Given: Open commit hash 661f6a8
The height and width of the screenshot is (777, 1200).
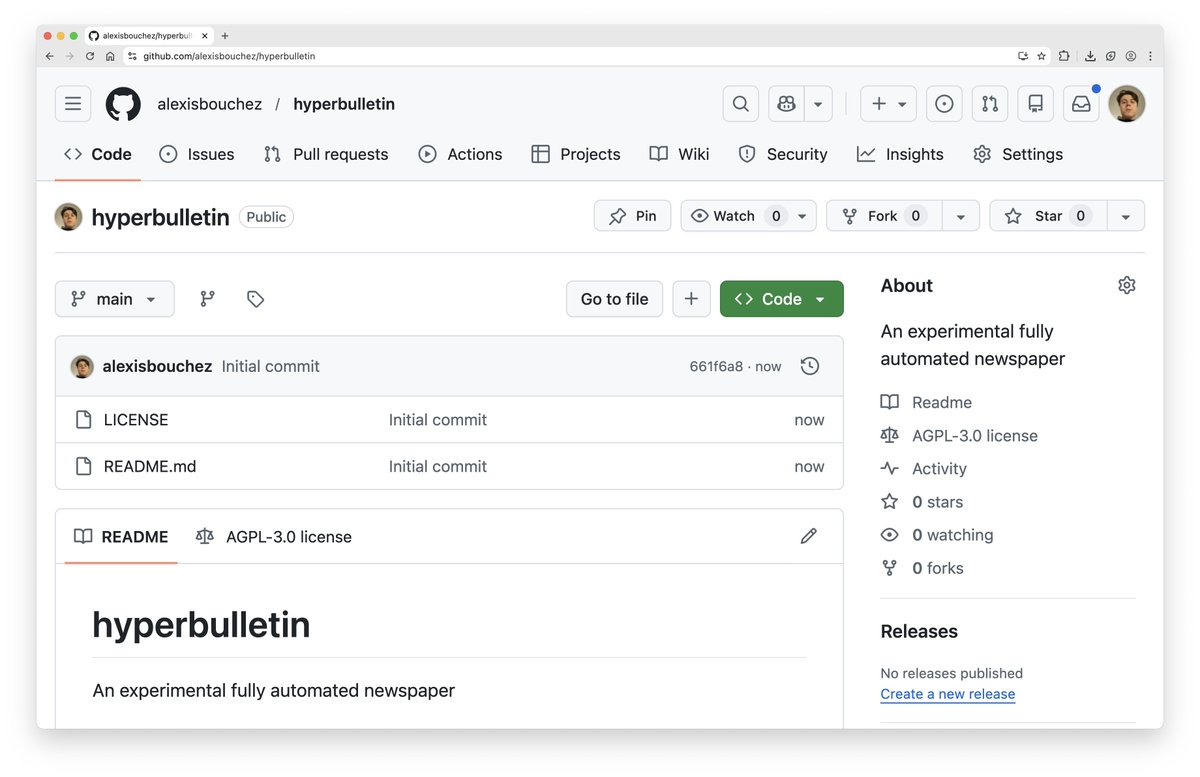Looking at the screenshot, I should [x=716, y=367].
